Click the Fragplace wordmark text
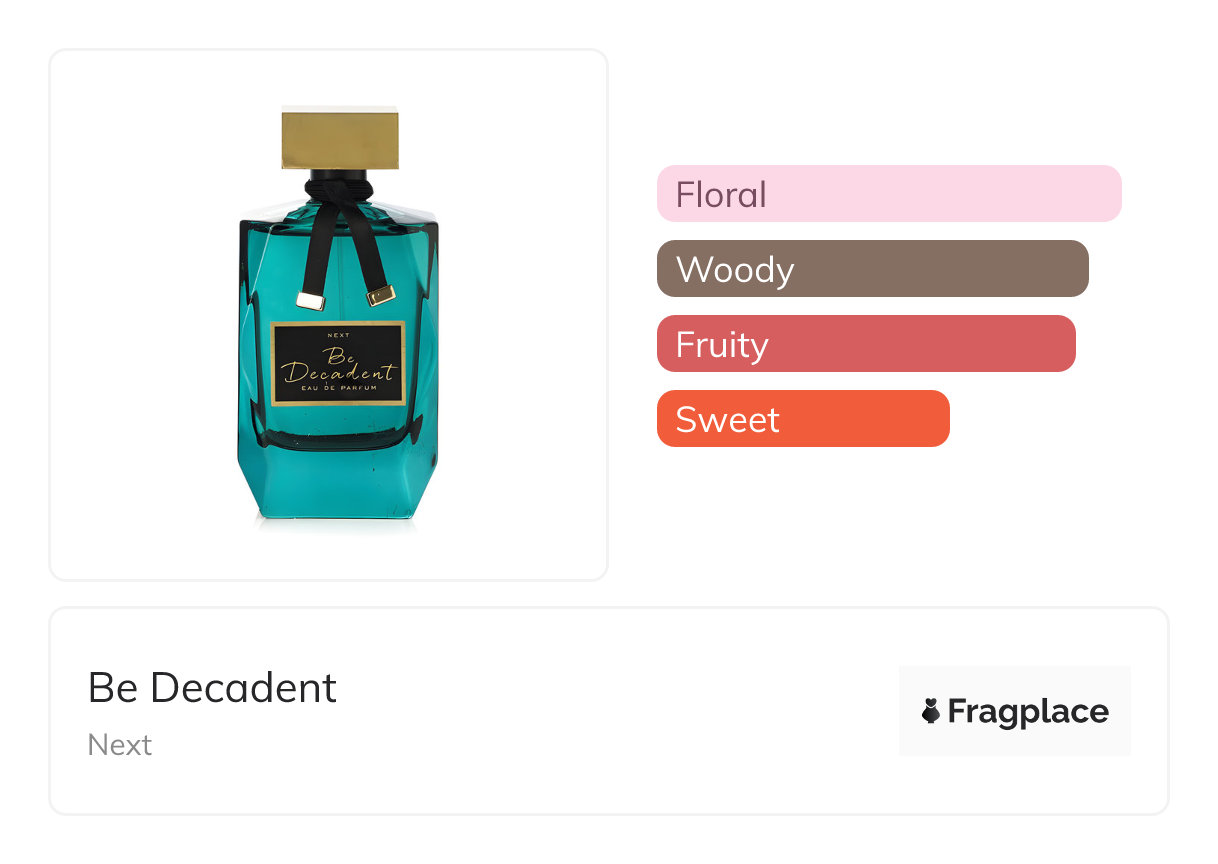 click(x=1028, y=711)
